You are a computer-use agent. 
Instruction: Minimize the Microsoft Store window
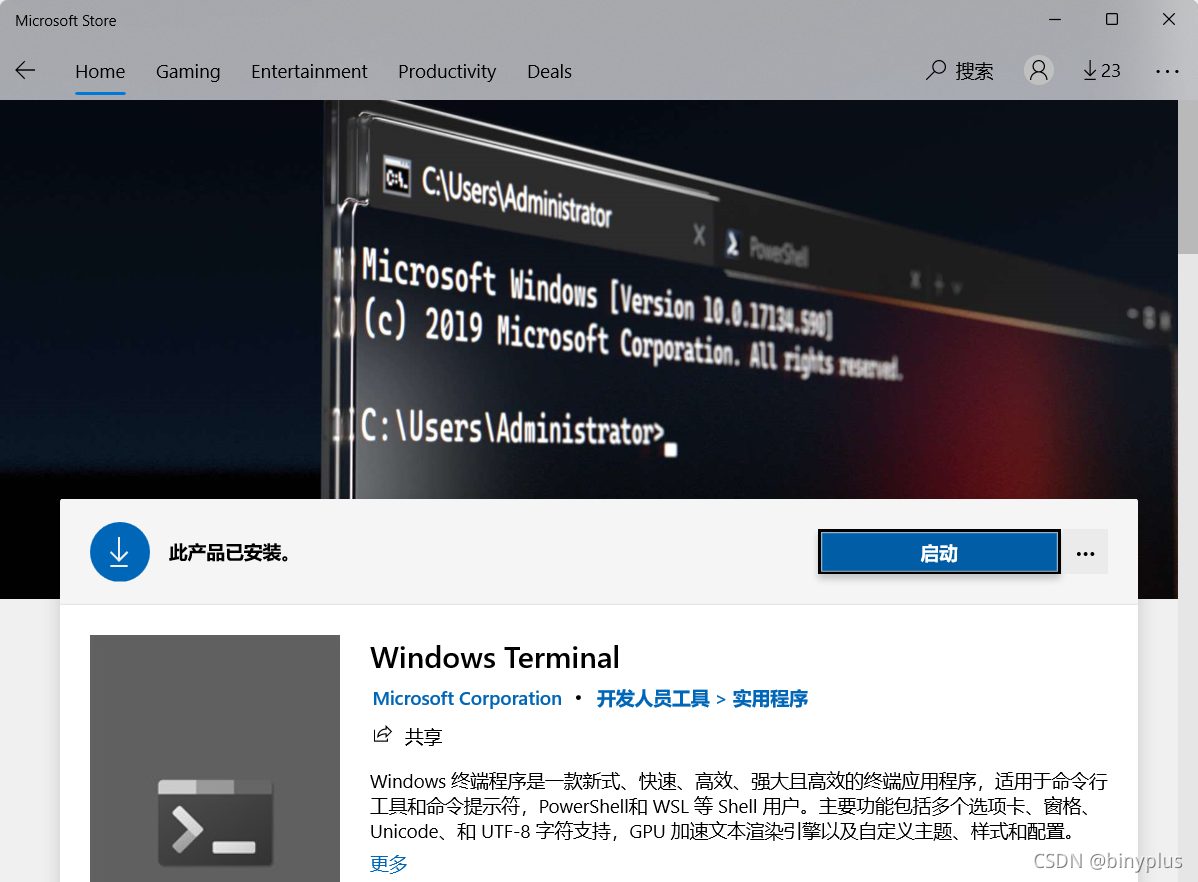point(1055,20)
